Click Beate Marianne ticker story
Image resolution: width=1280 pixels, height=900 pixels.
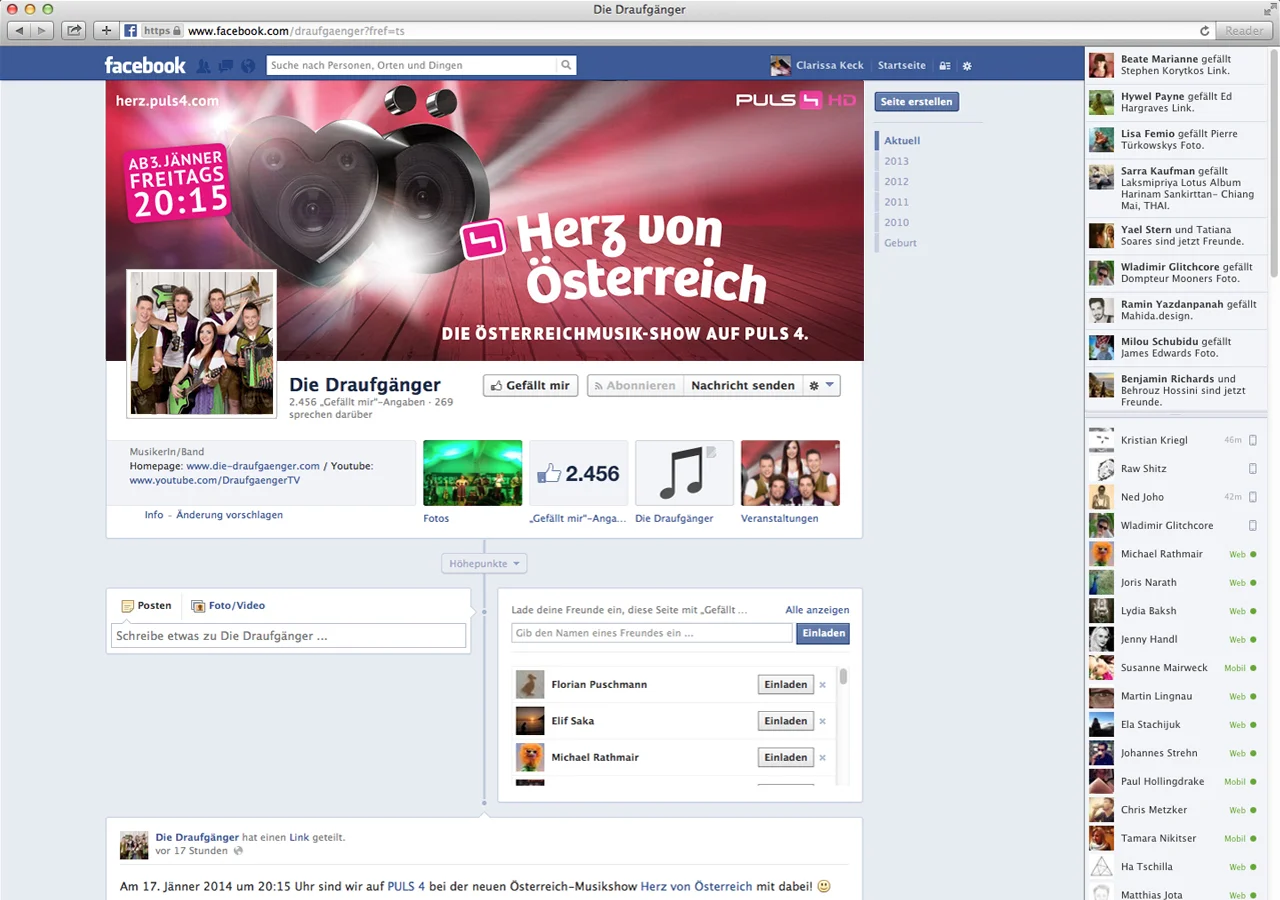pyautogui.click(x=1176, y=65)
